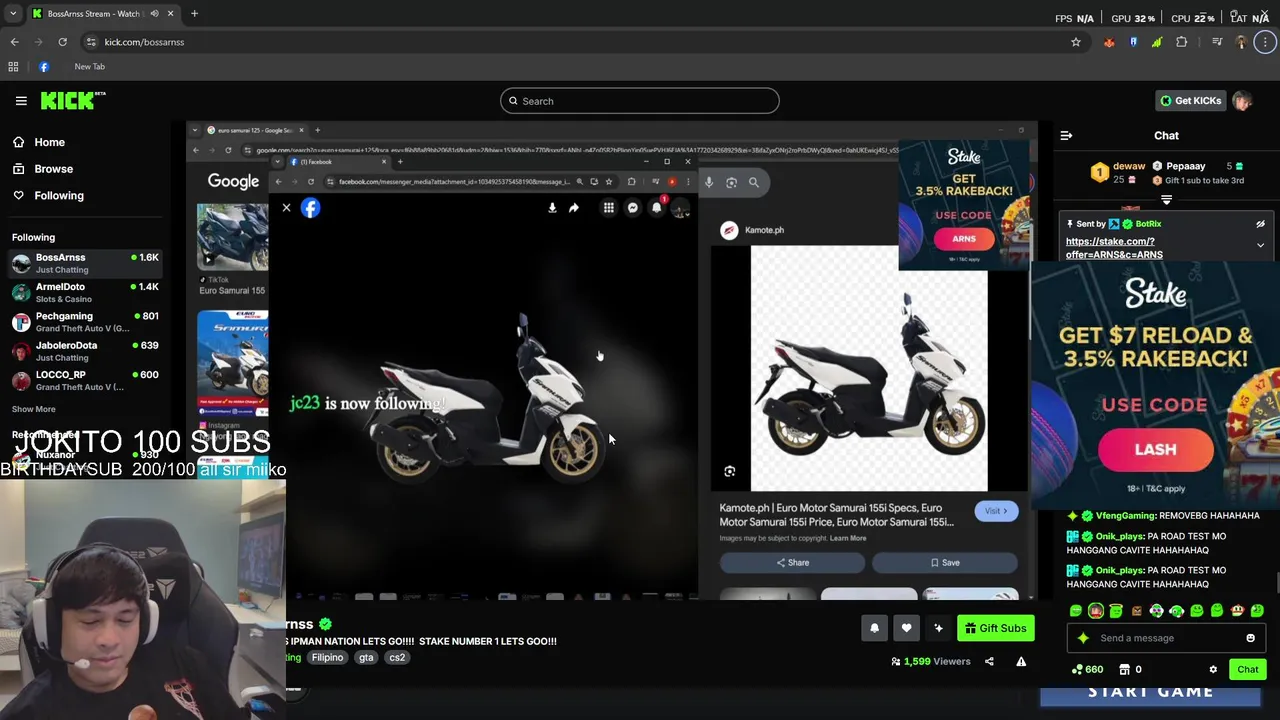The height and width of the screenshot is (720, 1280).
Task: Open the tab search dropdown arrow
Action: 13,14
